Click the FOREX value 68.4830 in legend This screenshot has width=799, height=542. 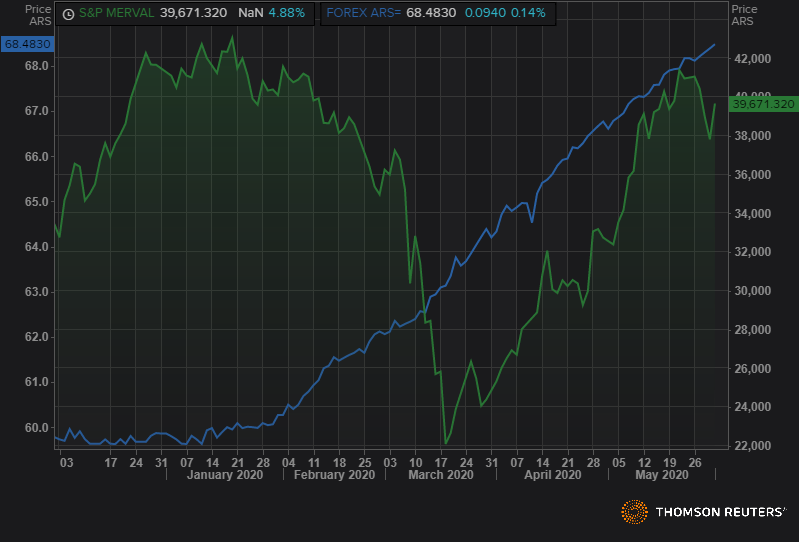coord(431,13)
